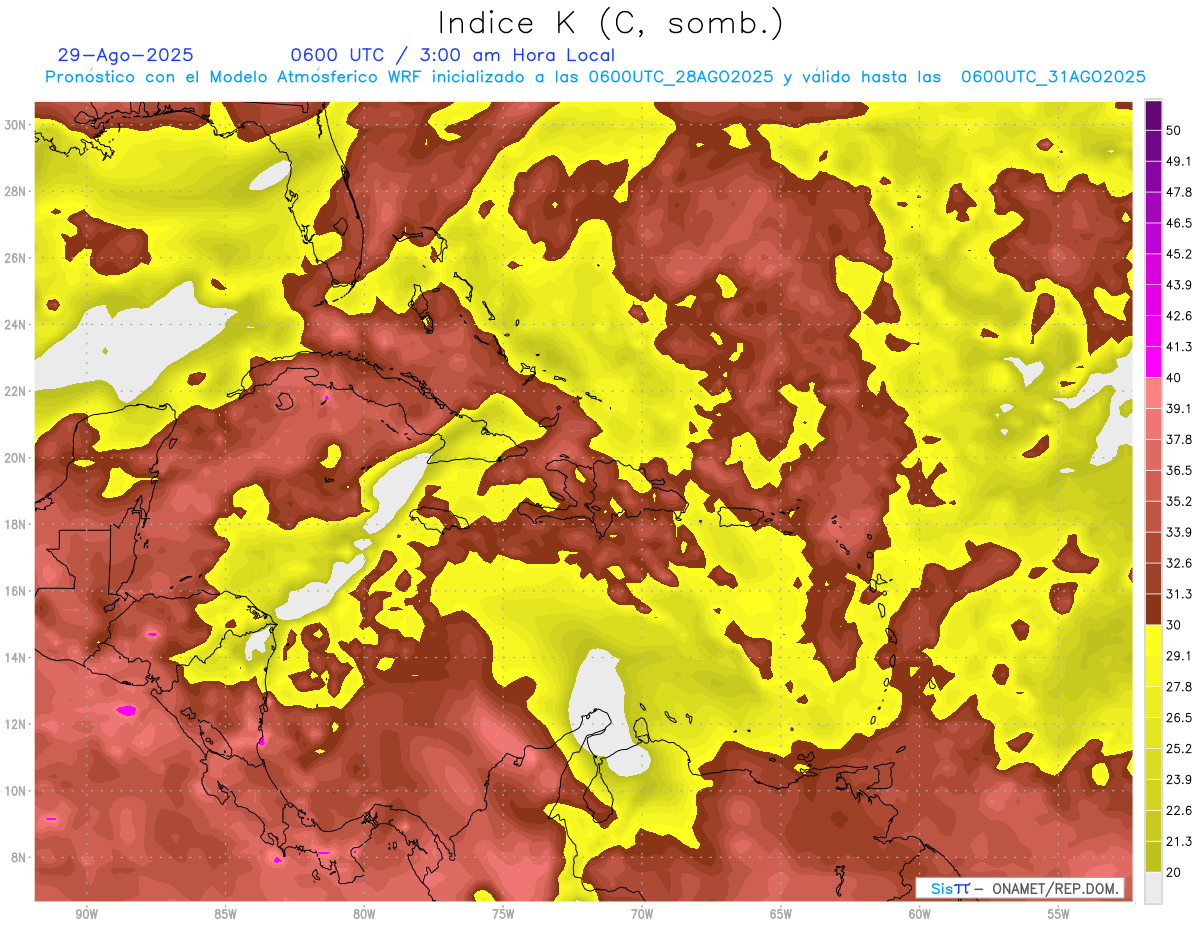The image size is (1200, 927).
Task: Click the "Pronóstico con el Modelo Atmosférico WRF" line
Action: pos(595,77)
